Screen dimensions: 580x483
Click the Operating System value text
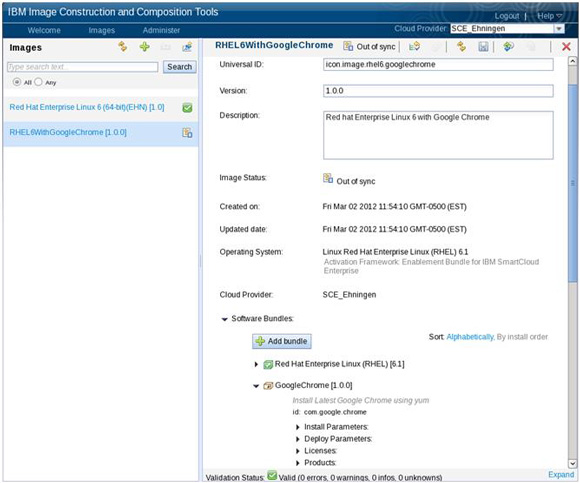395,252
